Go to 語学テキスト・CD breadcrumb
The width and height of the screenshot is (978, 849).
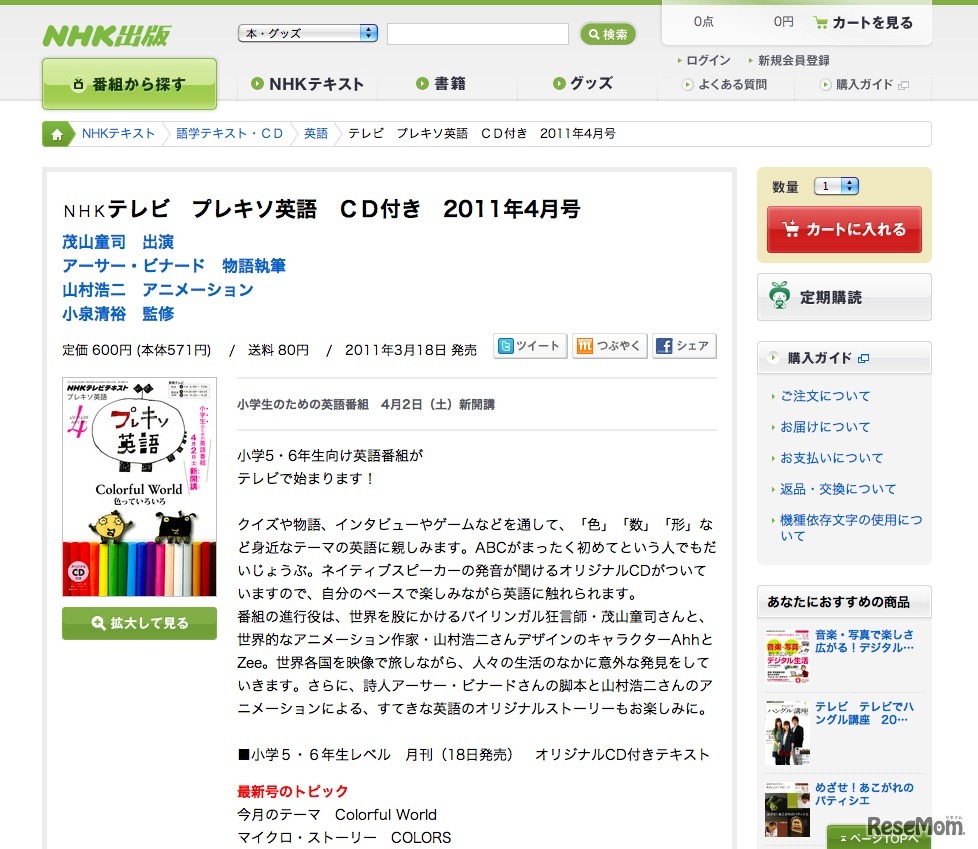(230, 133)
